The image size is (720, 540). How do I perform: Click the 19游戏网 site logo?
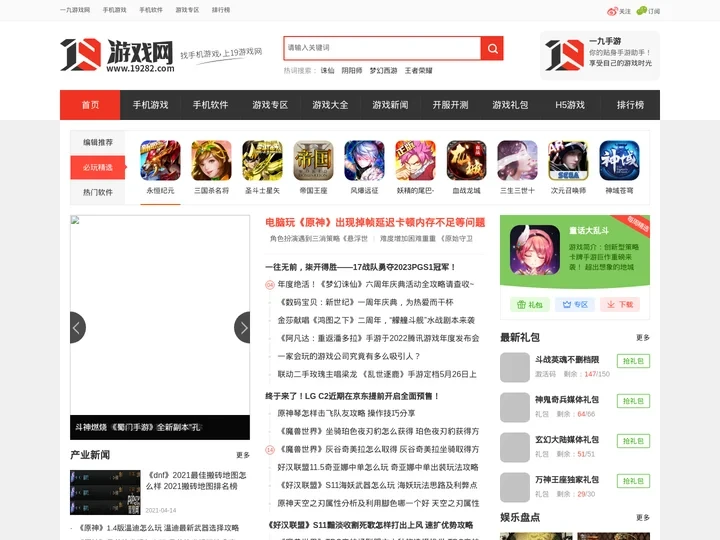tap(118, 55)
